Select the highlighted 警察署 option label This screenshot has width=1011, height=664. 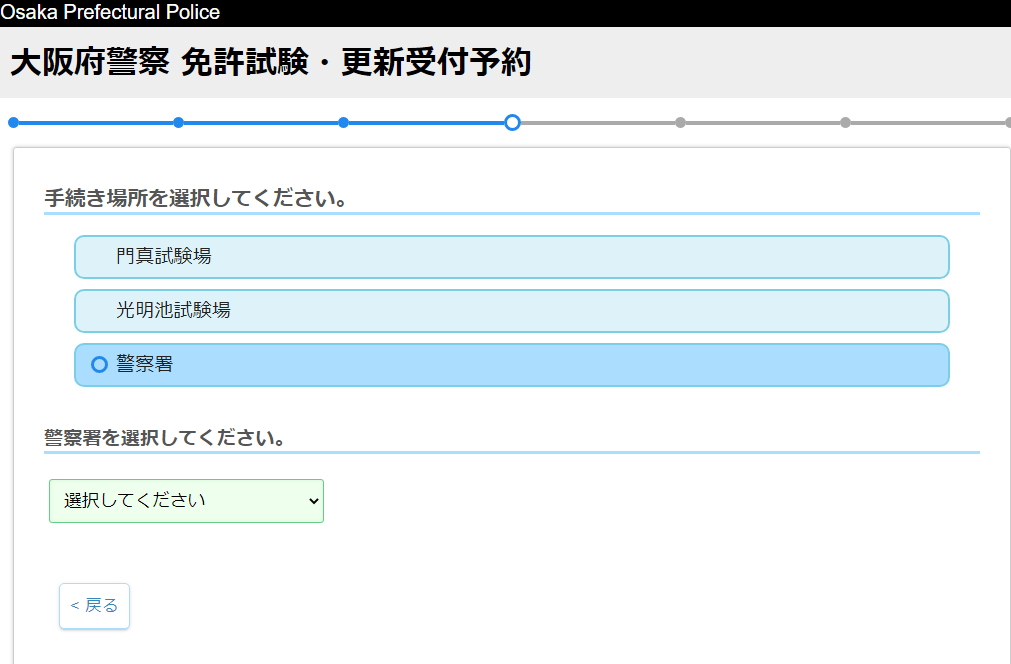point(145,365)
